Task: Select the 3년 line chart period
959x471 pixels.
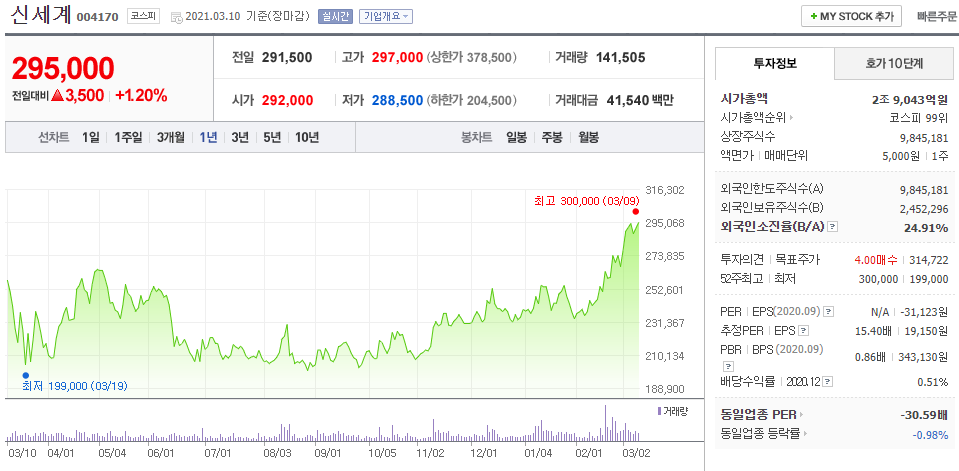Action: click(x=240, y=137)
